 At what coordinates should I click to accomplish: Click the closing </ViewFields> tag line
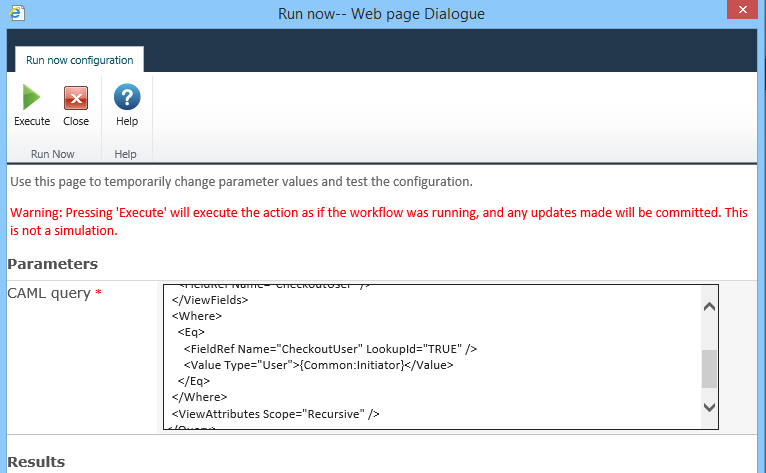click(210, 299)
